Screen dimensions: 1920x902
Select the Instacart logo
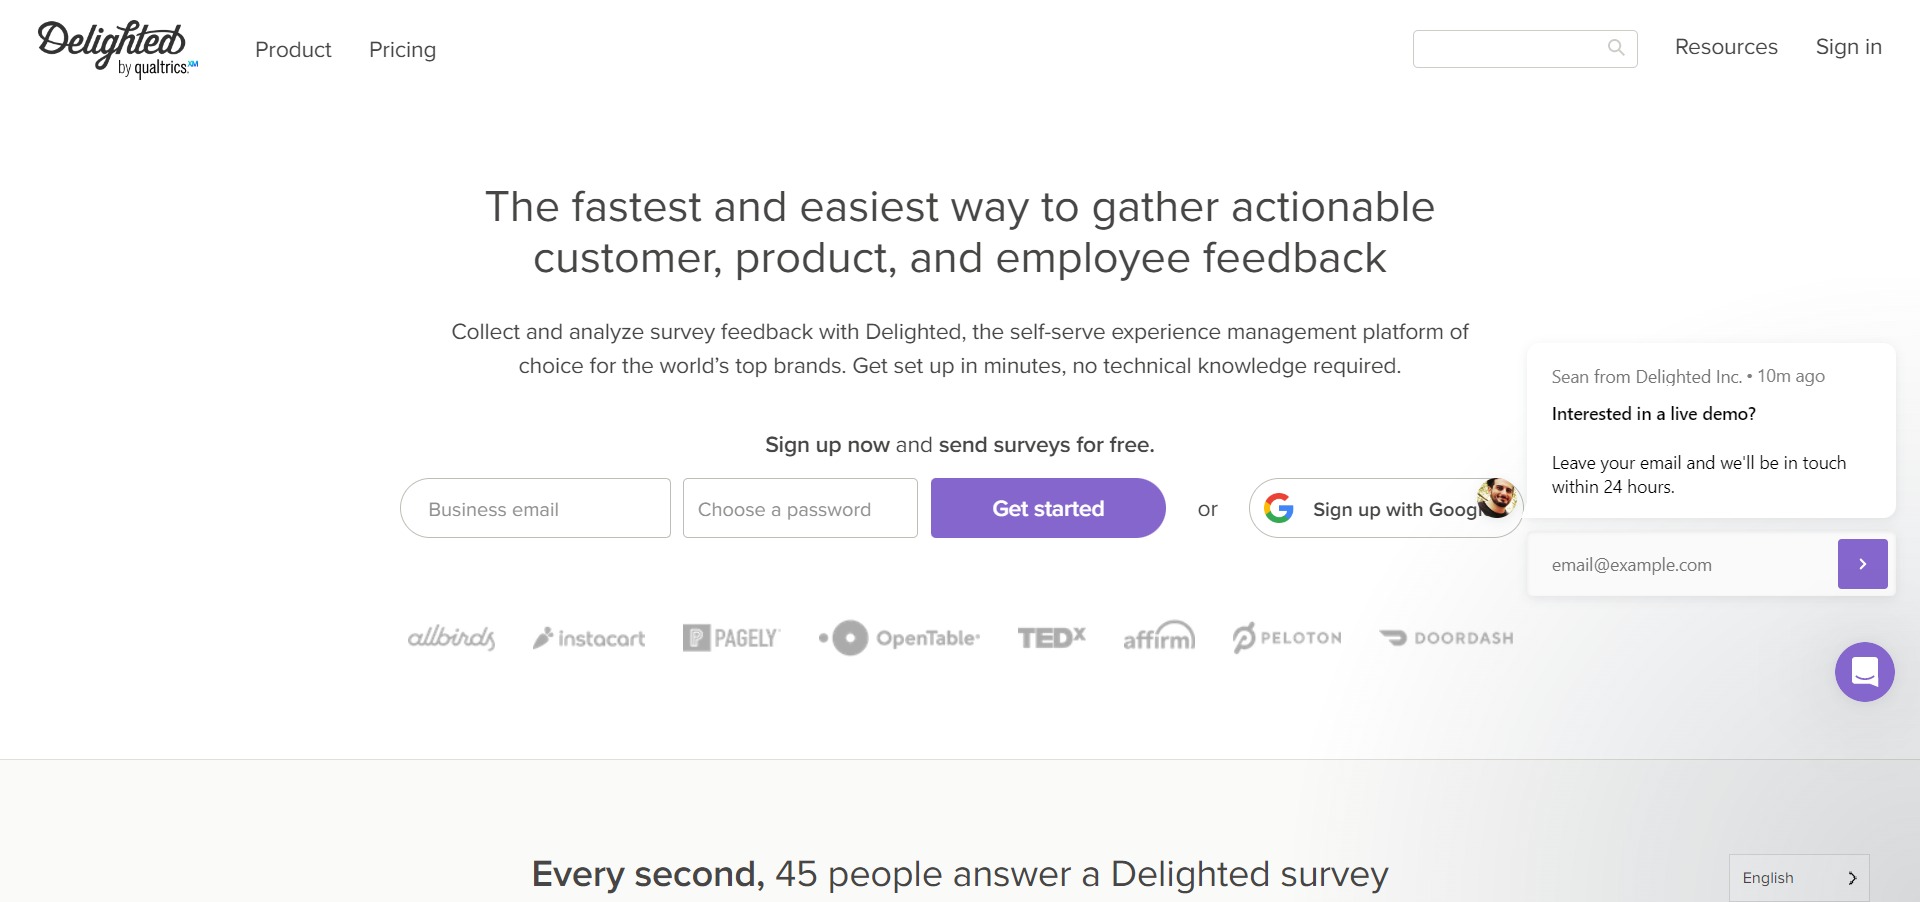pyautogui.click(x=589, y=637)
